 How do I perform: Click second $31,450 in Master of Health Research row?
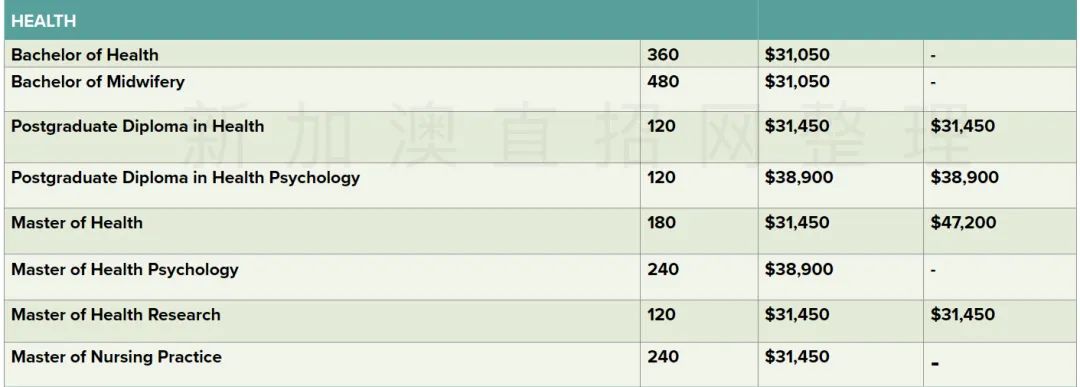963,315
